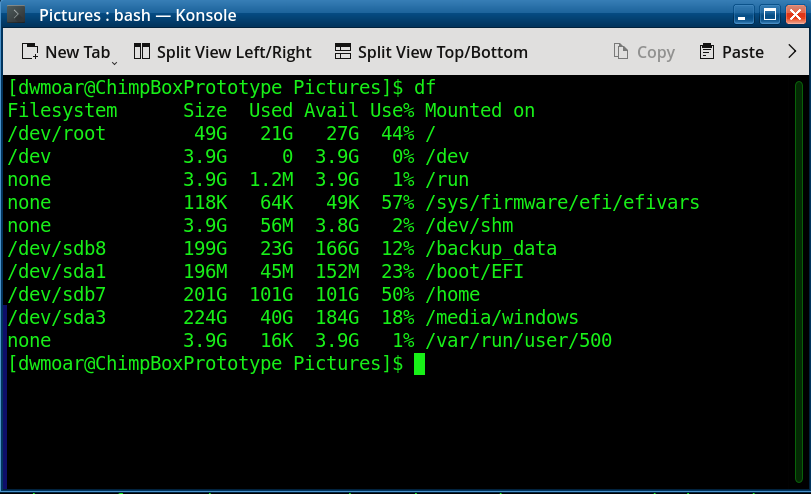Show hidden toolbar items via overflow chevron

(794, 52)
